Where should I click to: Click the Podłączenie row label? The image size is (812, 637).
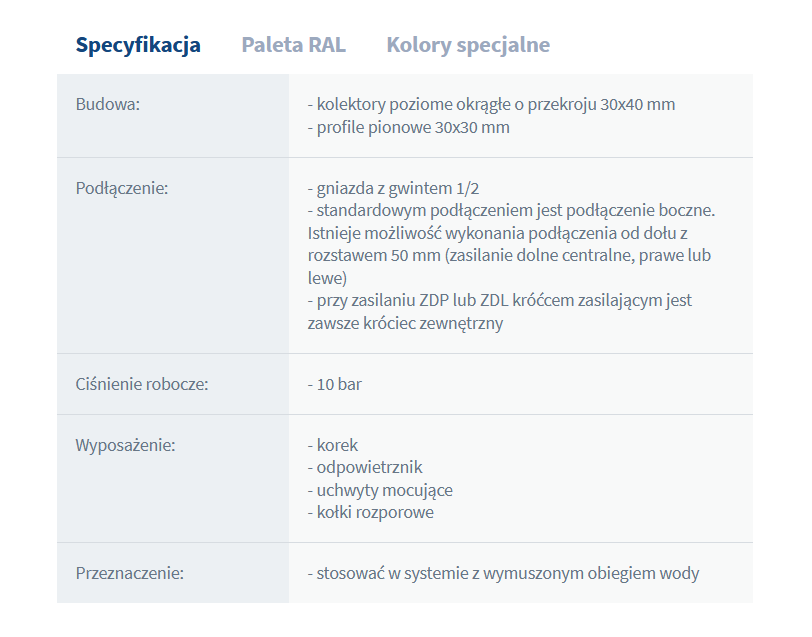tap(122, 187)
